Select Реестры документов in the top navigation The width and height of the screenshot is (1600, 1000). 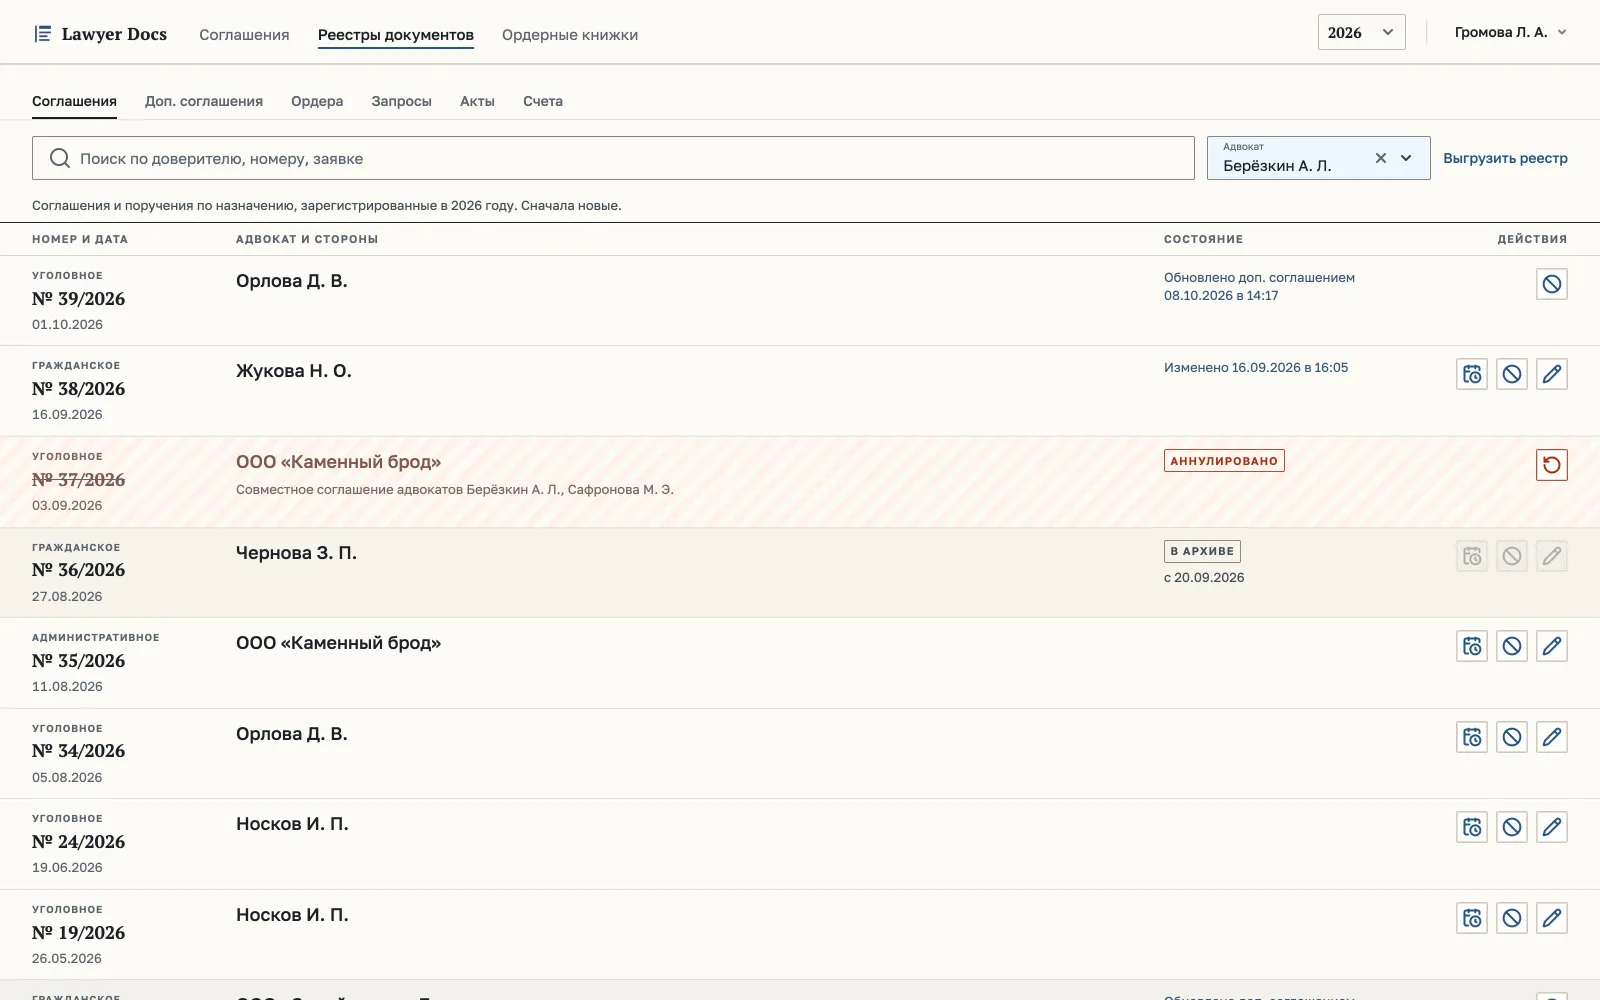(x=396, y=35)
